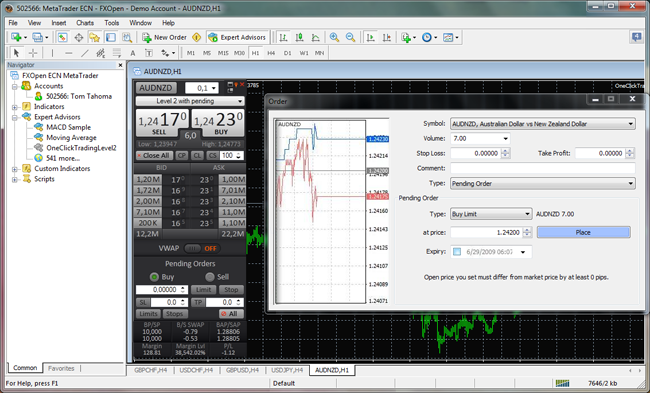The height and width of the screenshot is (393, 650).
Task: Select the Text 'A' drawing tool
Action: point(133,53)
